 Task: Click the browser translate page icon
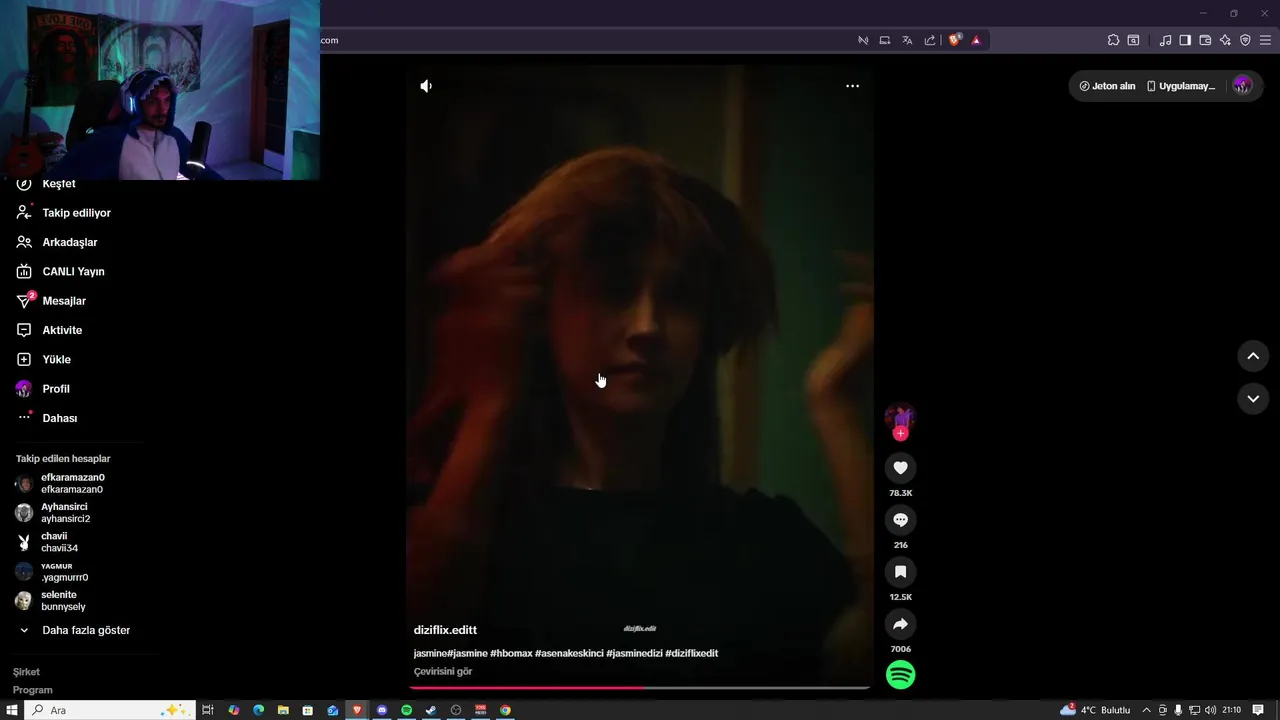click(907, 40)
